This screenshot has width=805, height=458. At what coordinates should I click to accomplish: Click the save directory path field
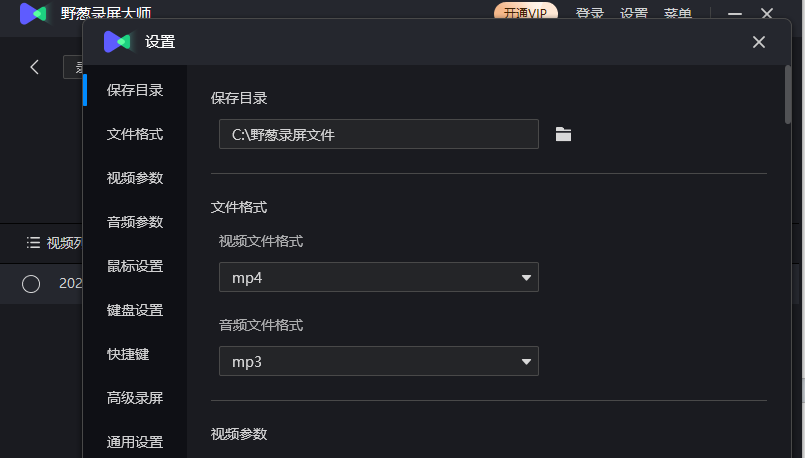tap(379, 134)
